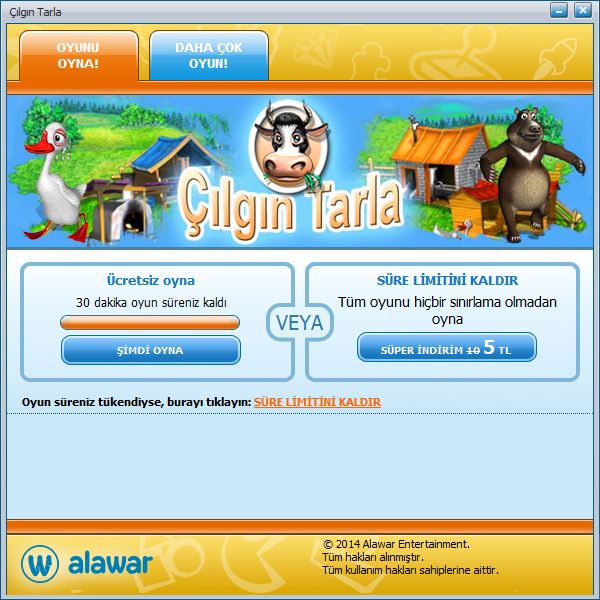Viewport: 600px width, 600px height.
Task: Click the ŞİMDİ OYNA button
Action: (151, 350)
